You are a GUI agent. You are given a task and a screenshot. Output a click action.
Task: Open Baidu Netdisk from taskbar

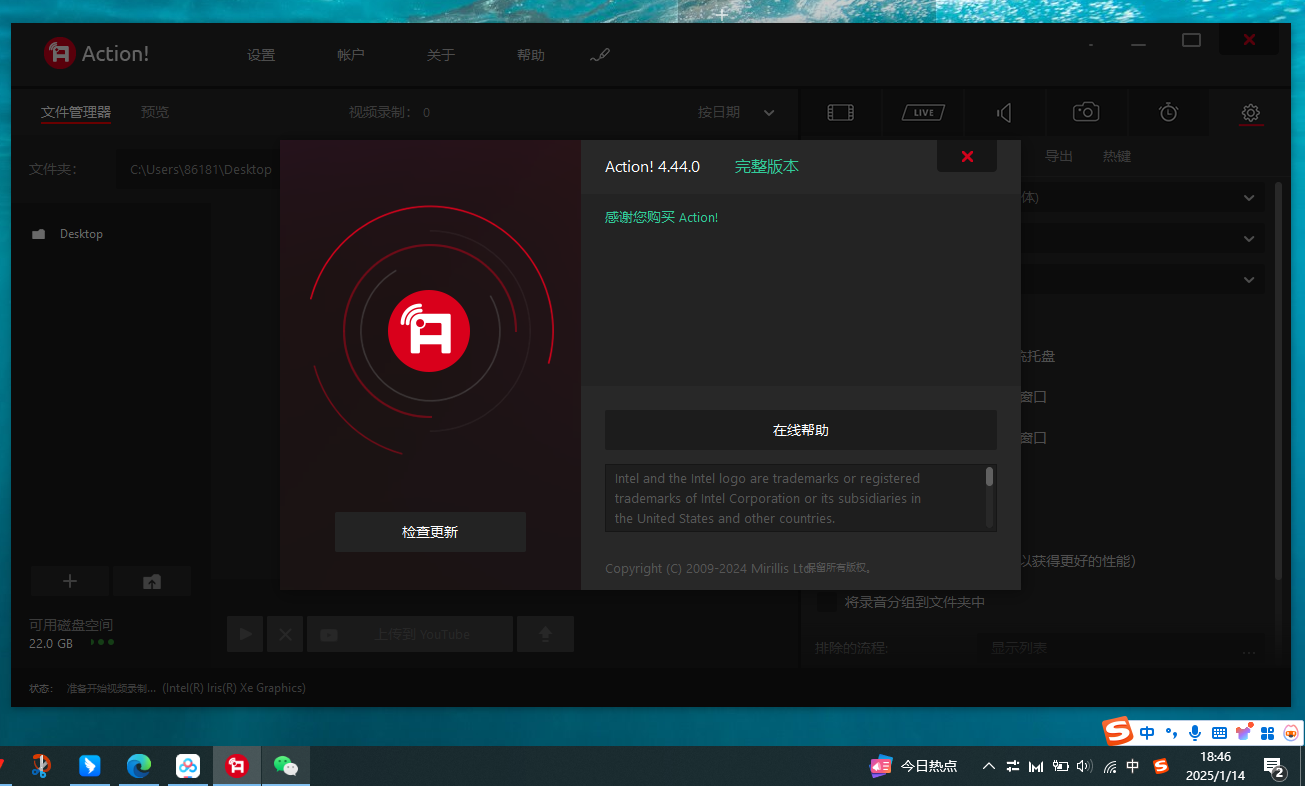187,766
